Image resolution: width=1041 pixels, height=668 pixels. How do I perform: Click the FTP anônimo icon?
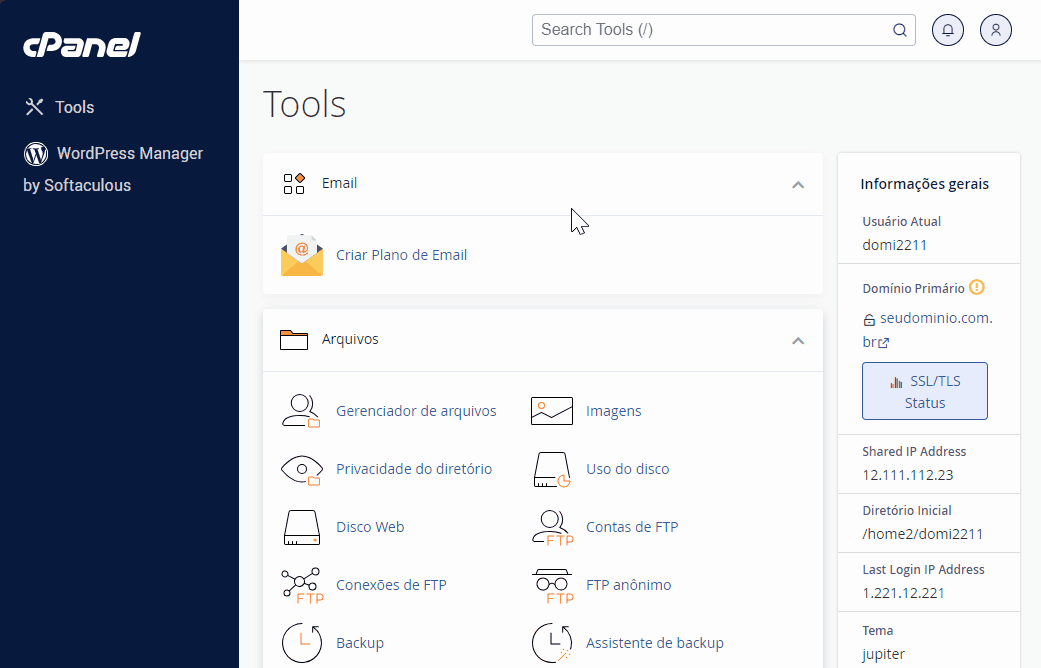(x=552, y=586)
